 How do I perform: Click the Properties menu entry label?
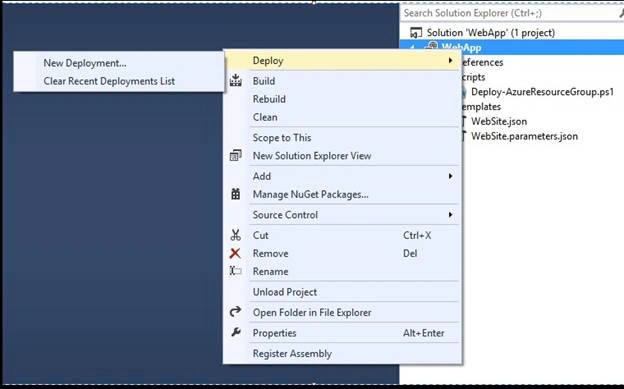[x=274, y=333]
